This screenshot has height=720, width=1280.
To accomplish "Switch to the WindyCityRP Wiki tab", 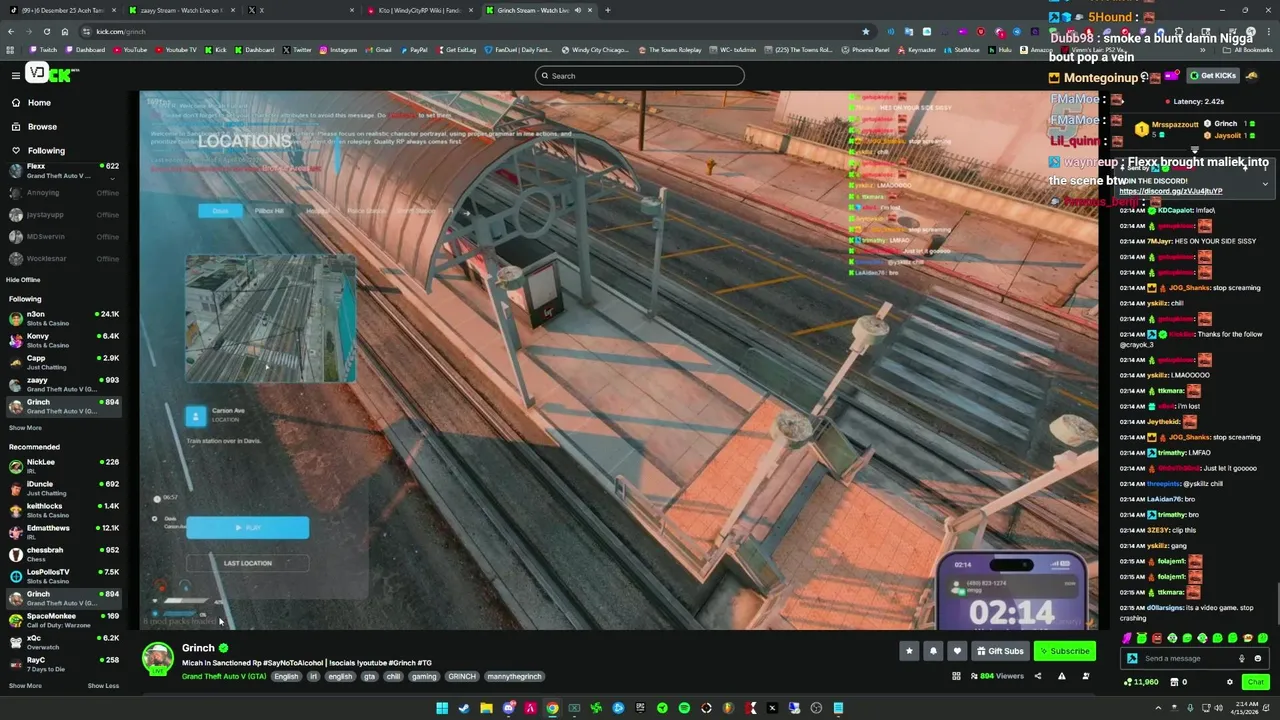I will pos(418,10).
